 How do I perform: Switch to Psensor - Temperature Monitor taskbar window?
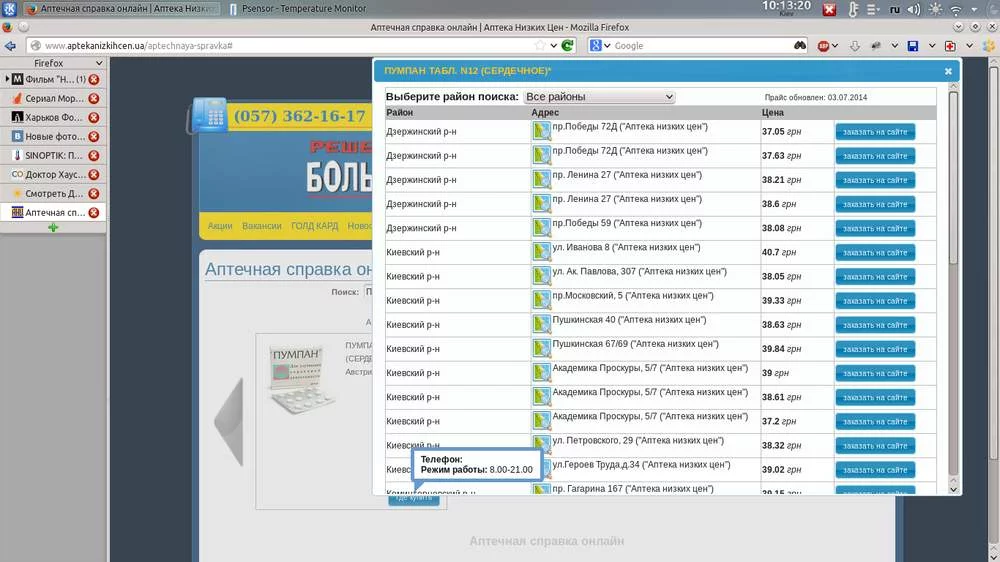pyautogui.click(x=297, y=9)
